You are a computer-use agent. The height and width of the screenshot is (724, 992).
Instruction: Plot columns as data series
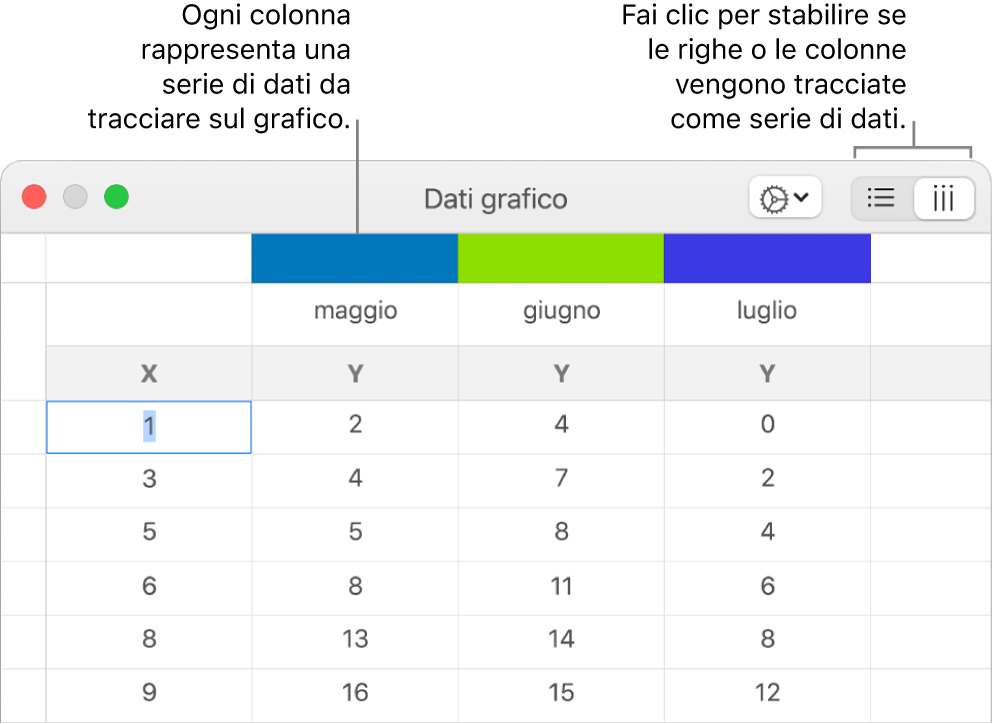click(943, 199)
